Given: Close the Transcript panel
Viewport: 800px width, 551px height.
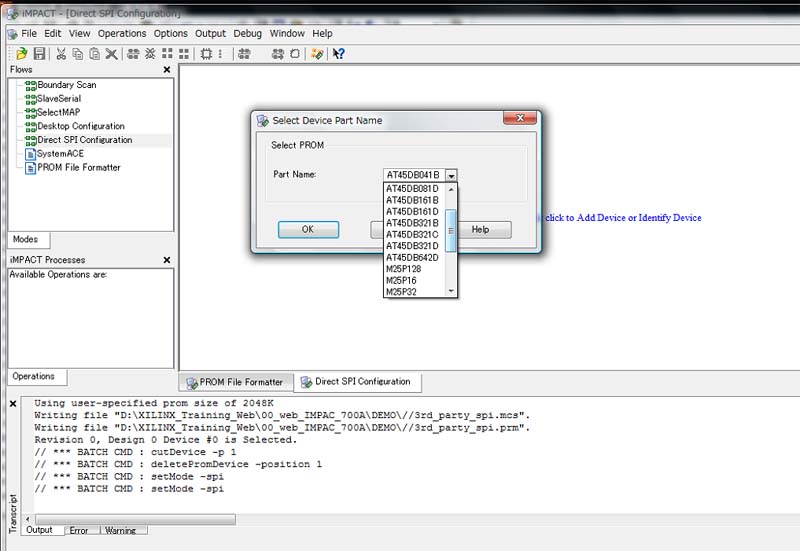Looking at the screenshot, I should [13, 404].
